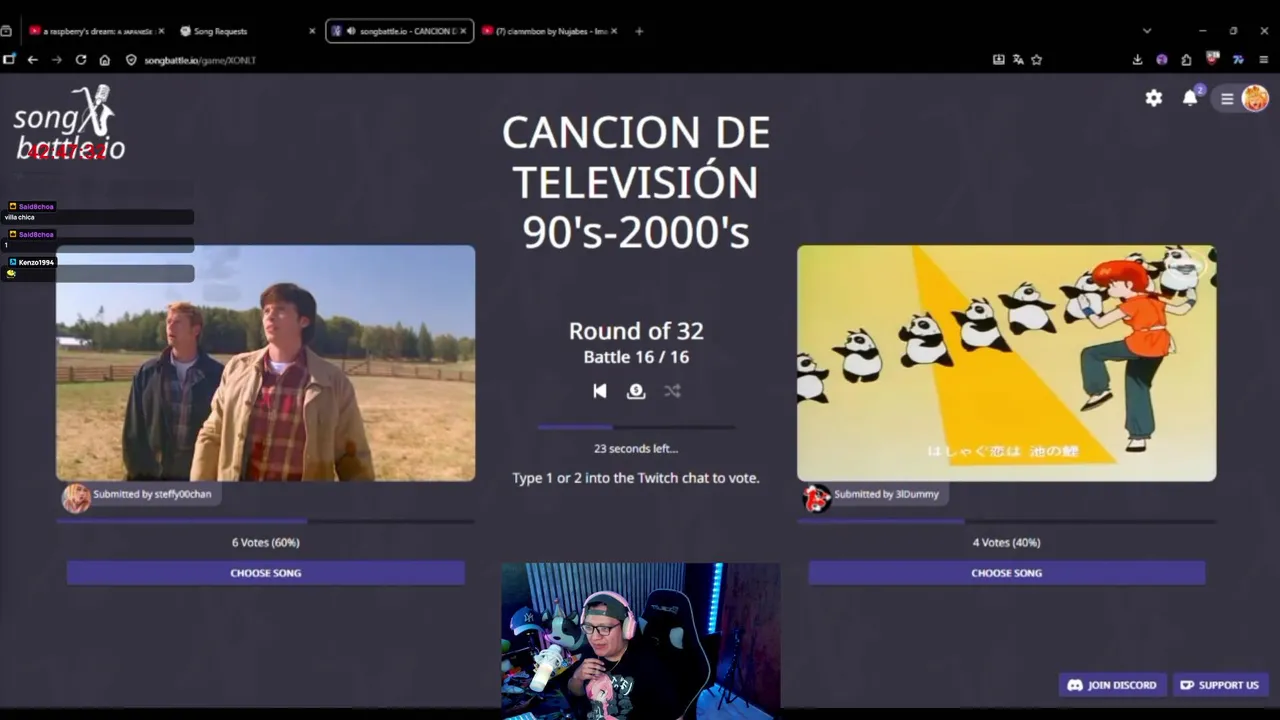The height and width of the screenshot is (720, 1280).
Task: Click the songbattle.io logo
Action: 69,123
